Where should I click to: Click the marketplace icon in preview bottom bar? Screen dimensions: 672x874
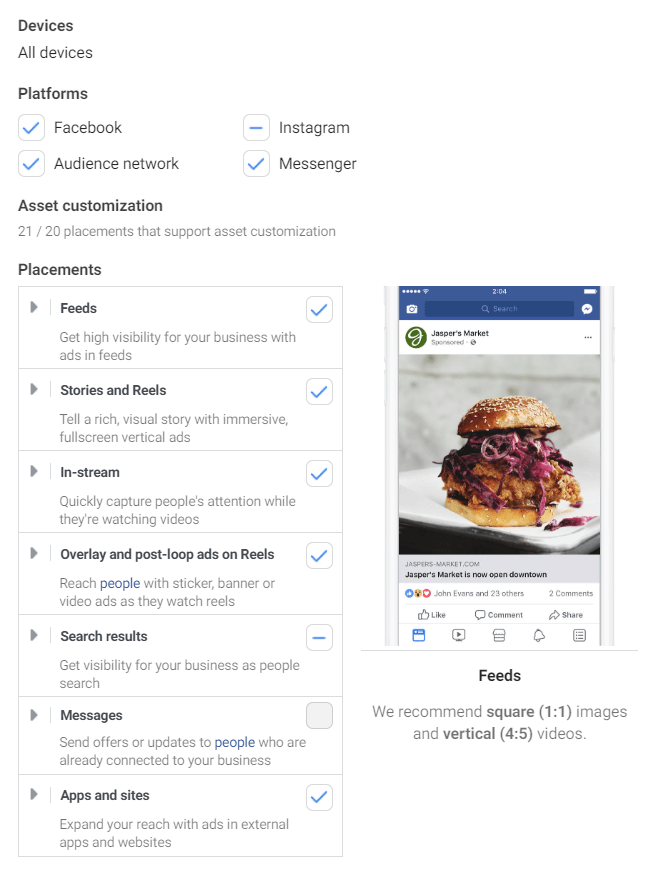(x=499, y=635)
